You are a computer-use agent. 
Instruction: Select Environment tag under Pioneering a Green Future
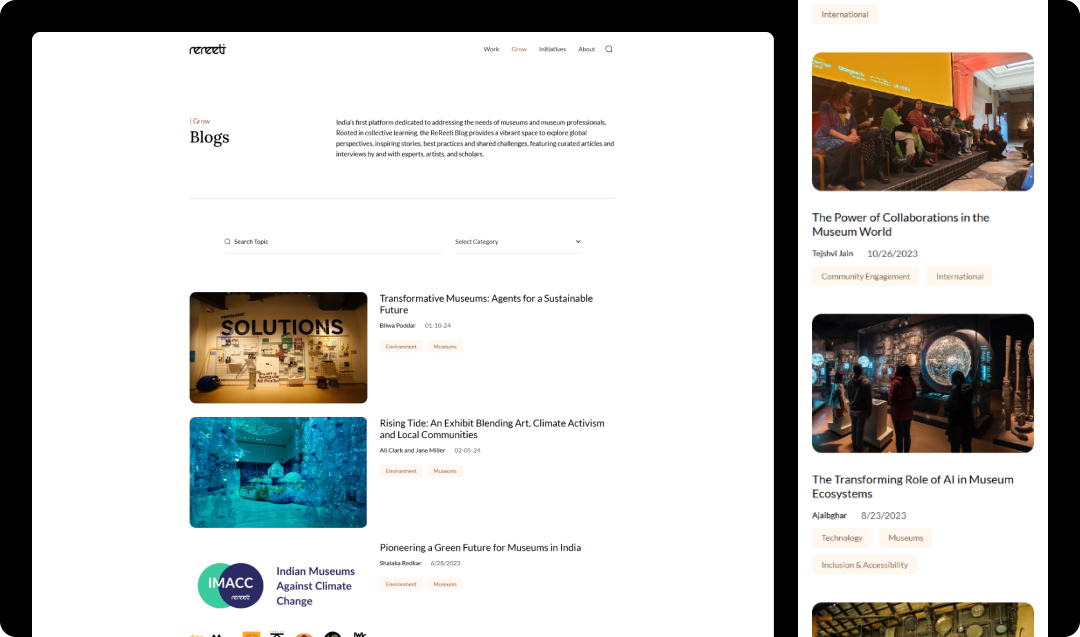(x=401, y=584)
